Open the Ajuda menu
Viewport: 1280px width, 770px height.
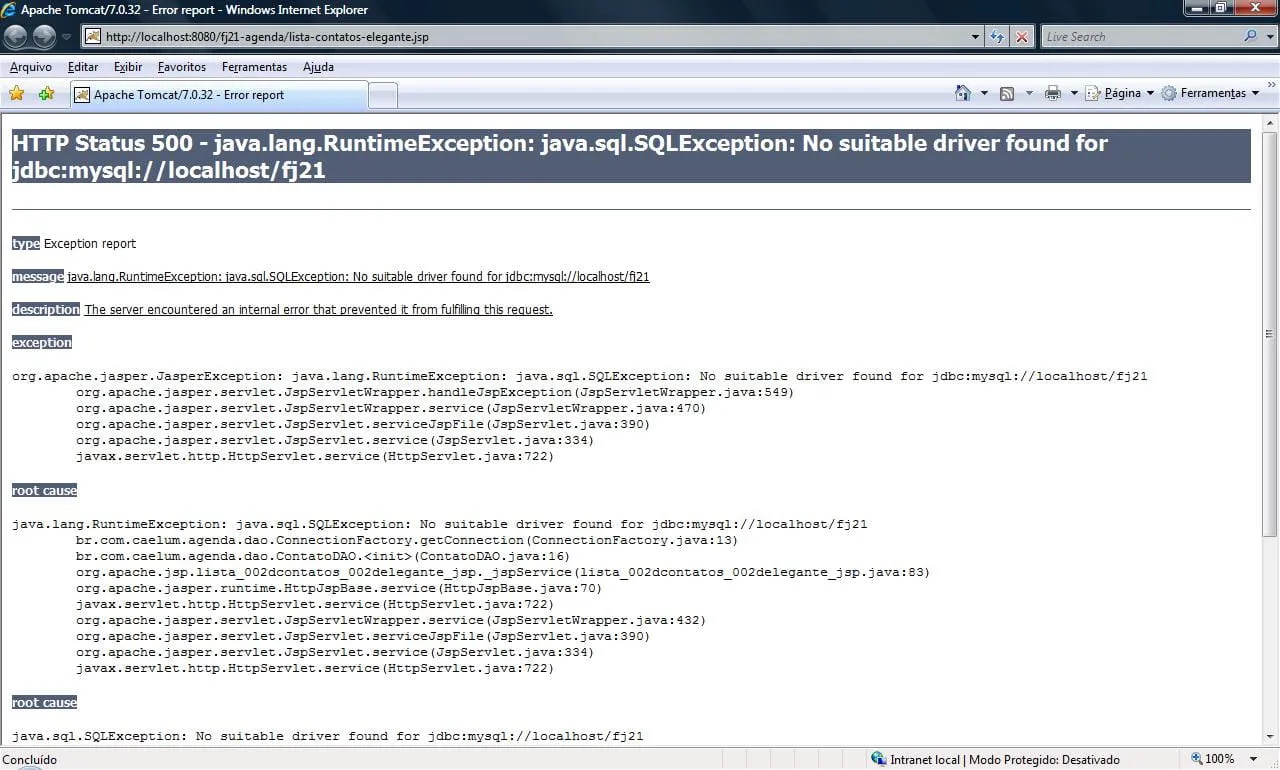click(318, 67)
